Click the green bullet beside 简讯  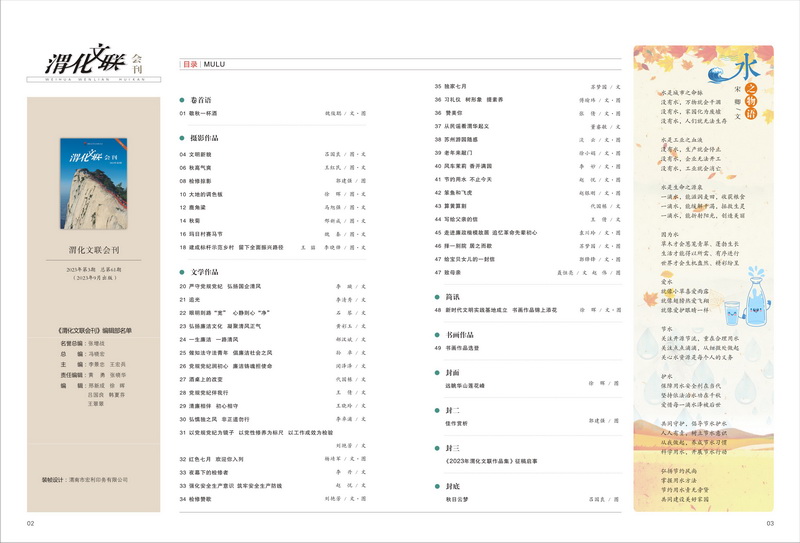tap(437, 296)
